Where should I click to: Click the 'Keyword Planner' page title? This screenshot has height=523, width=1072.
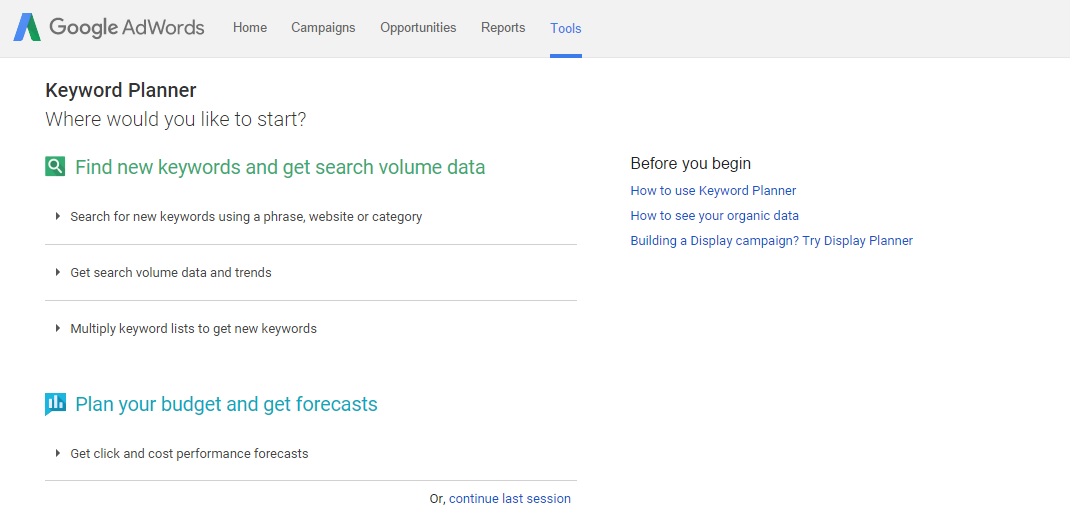(x=121, y=90)
